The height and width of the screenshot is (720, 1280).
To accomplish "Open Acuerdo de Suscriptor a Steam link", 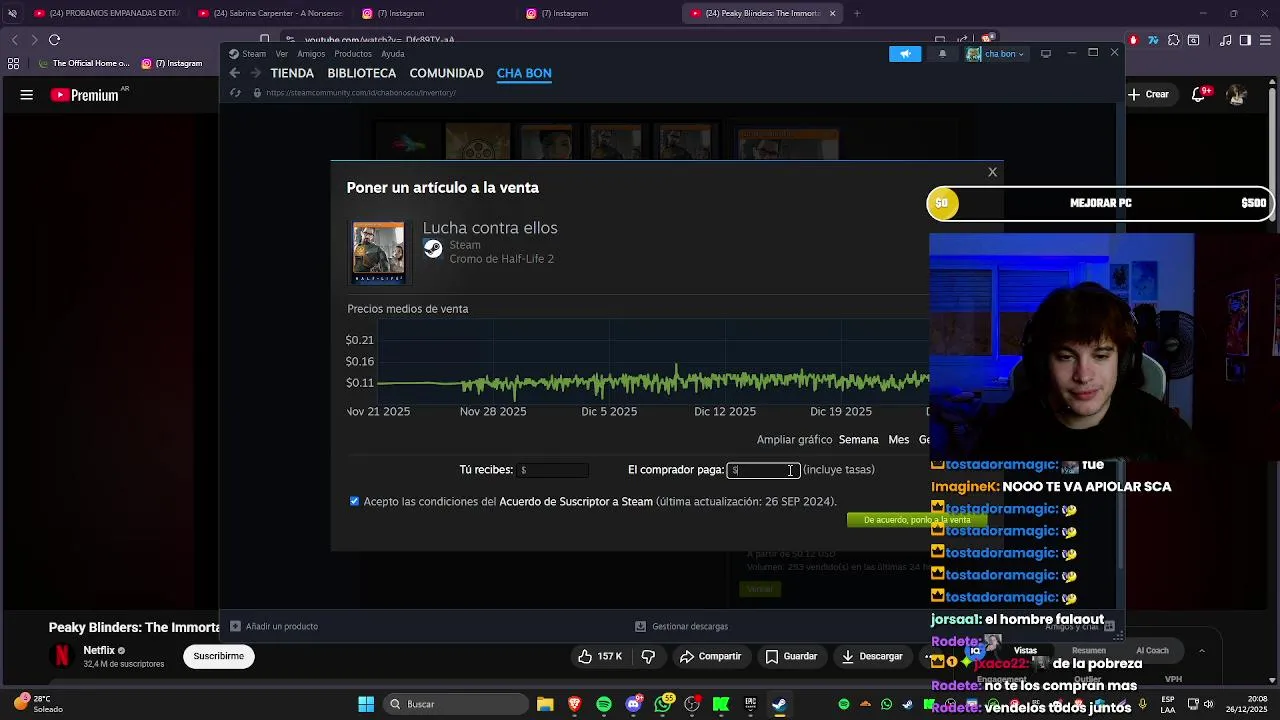I will 576,501.
